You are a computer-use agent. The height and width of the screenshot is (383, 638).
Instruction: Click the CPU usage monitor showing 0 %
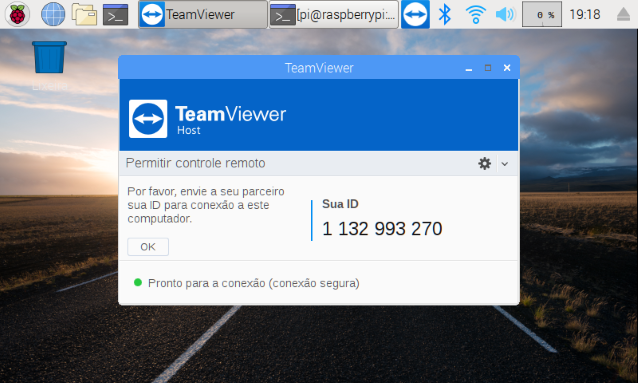(542, 14)
